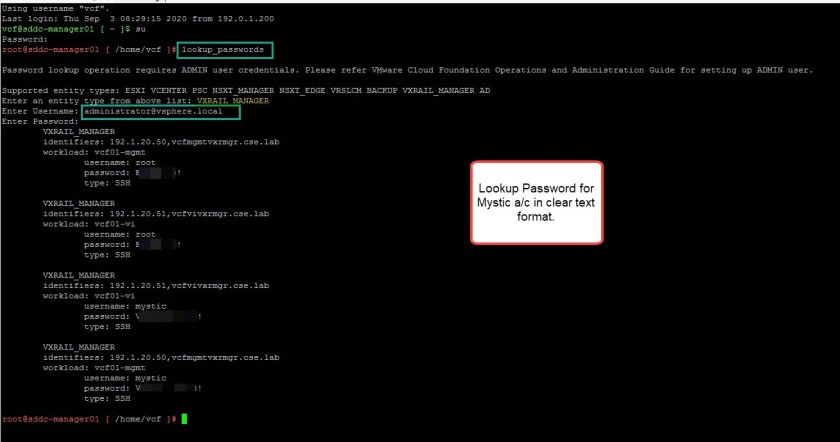The image size is (840, 442).
Task: Click the 'Password:' prompt below the su command
Action: [x=25, y=39]
